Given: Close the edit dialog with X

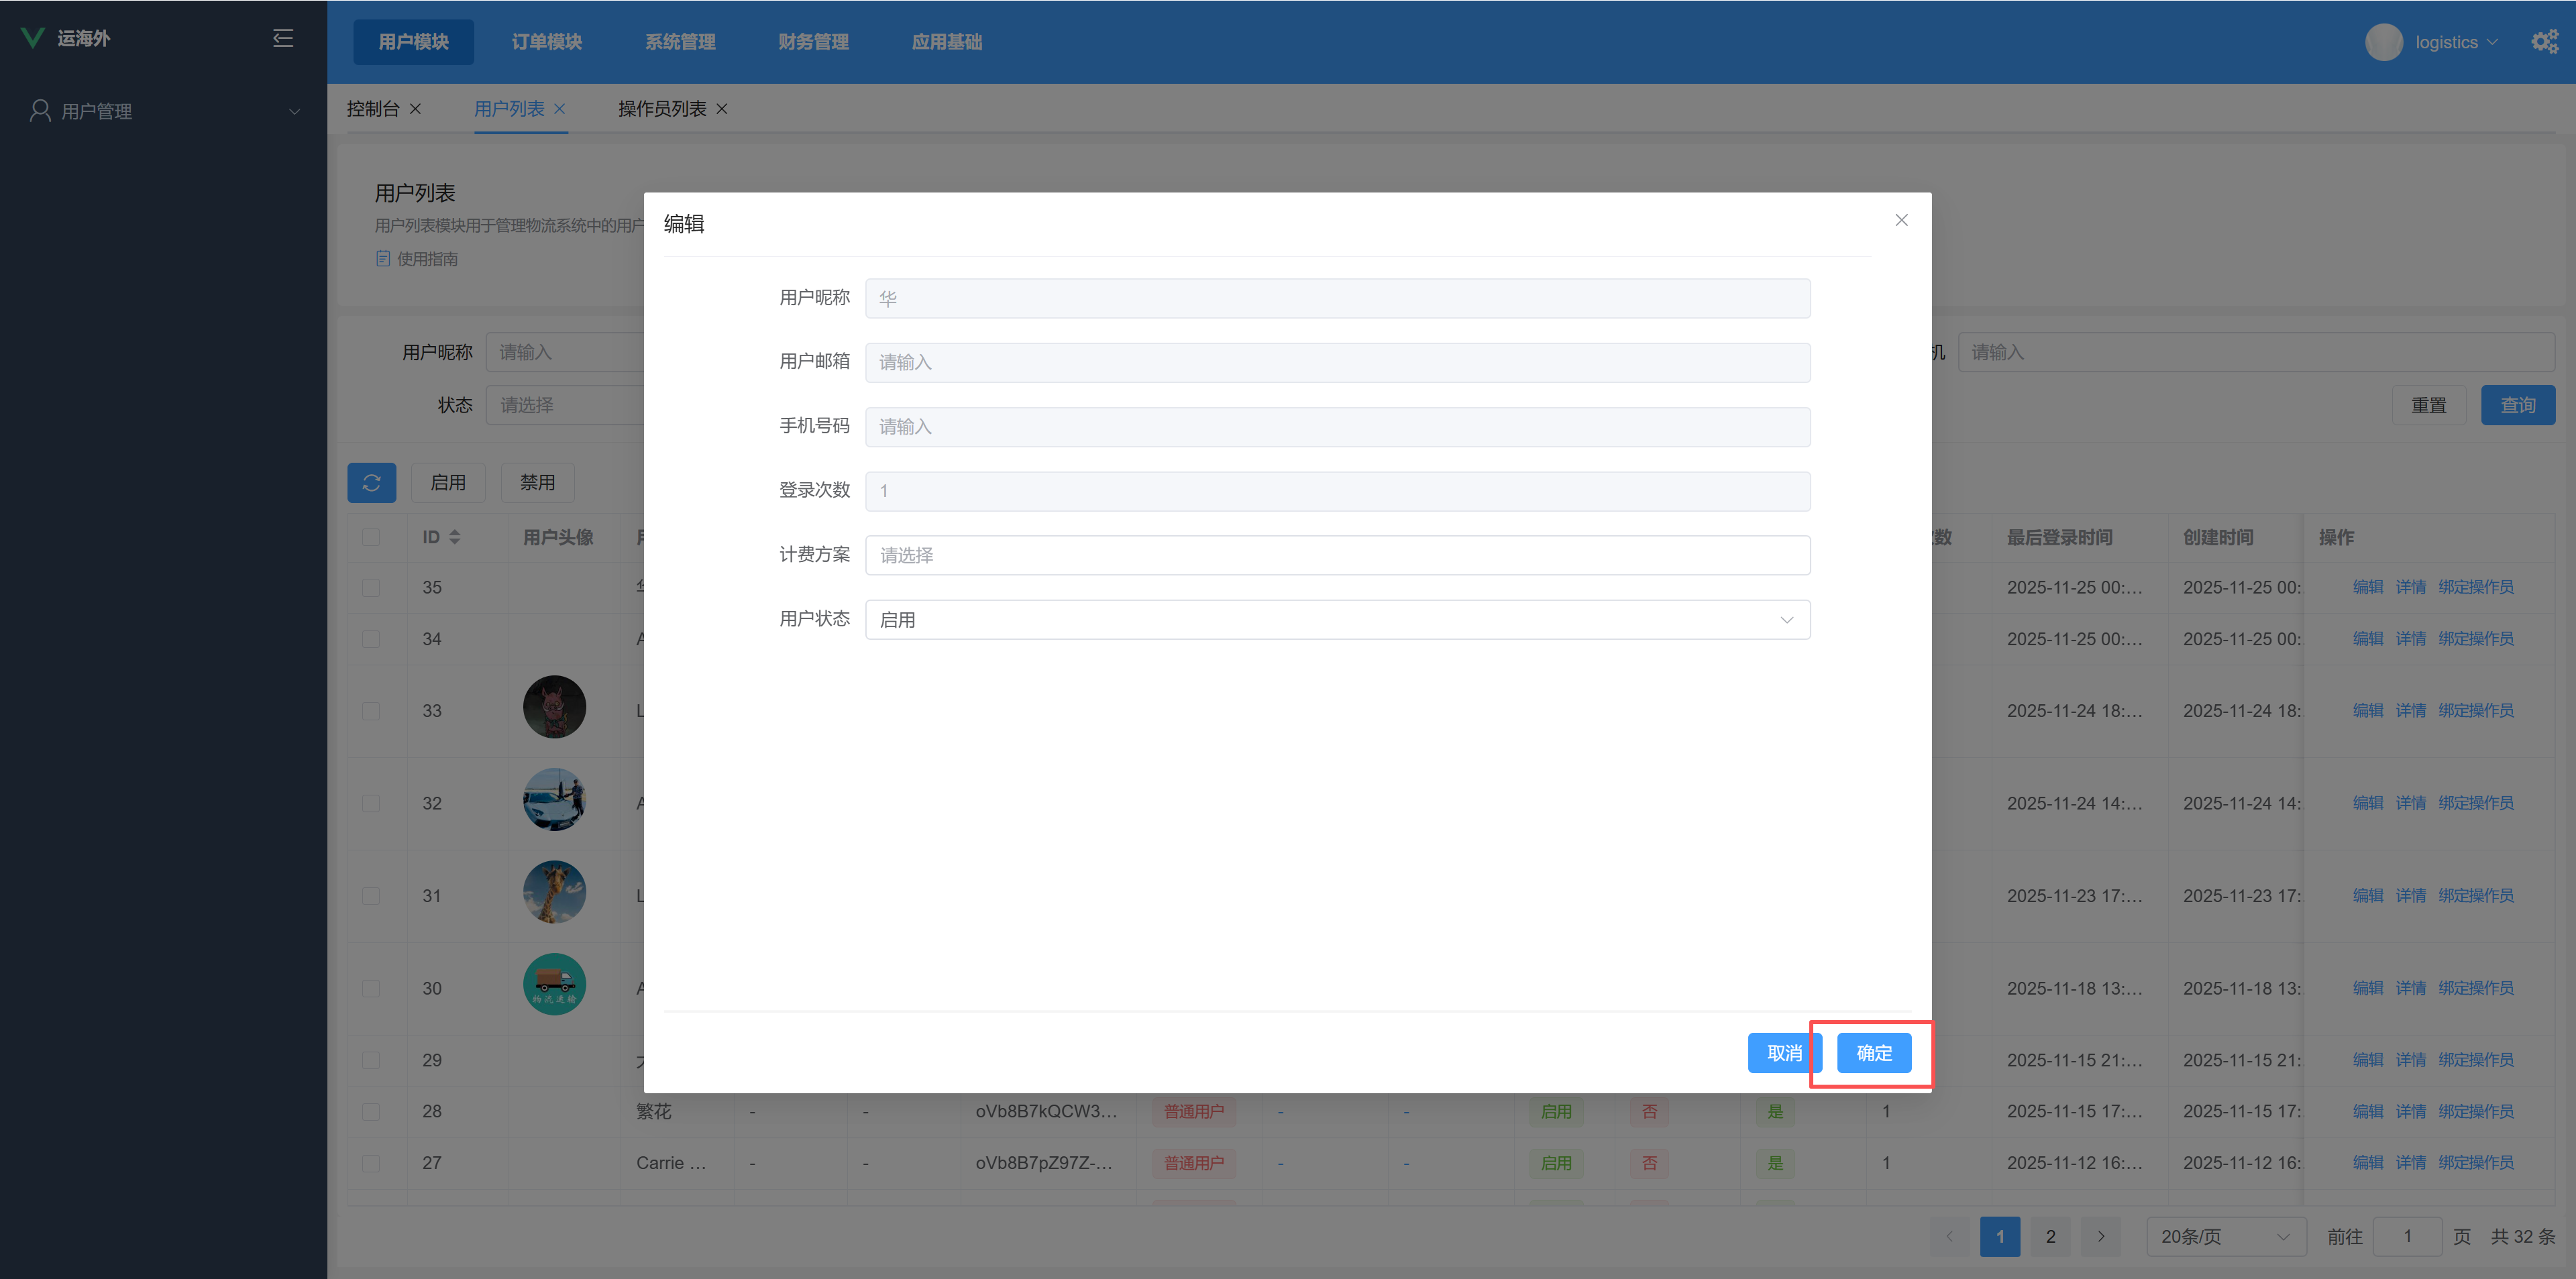Looking at the screenshot, I should [x=1901, y=220].
